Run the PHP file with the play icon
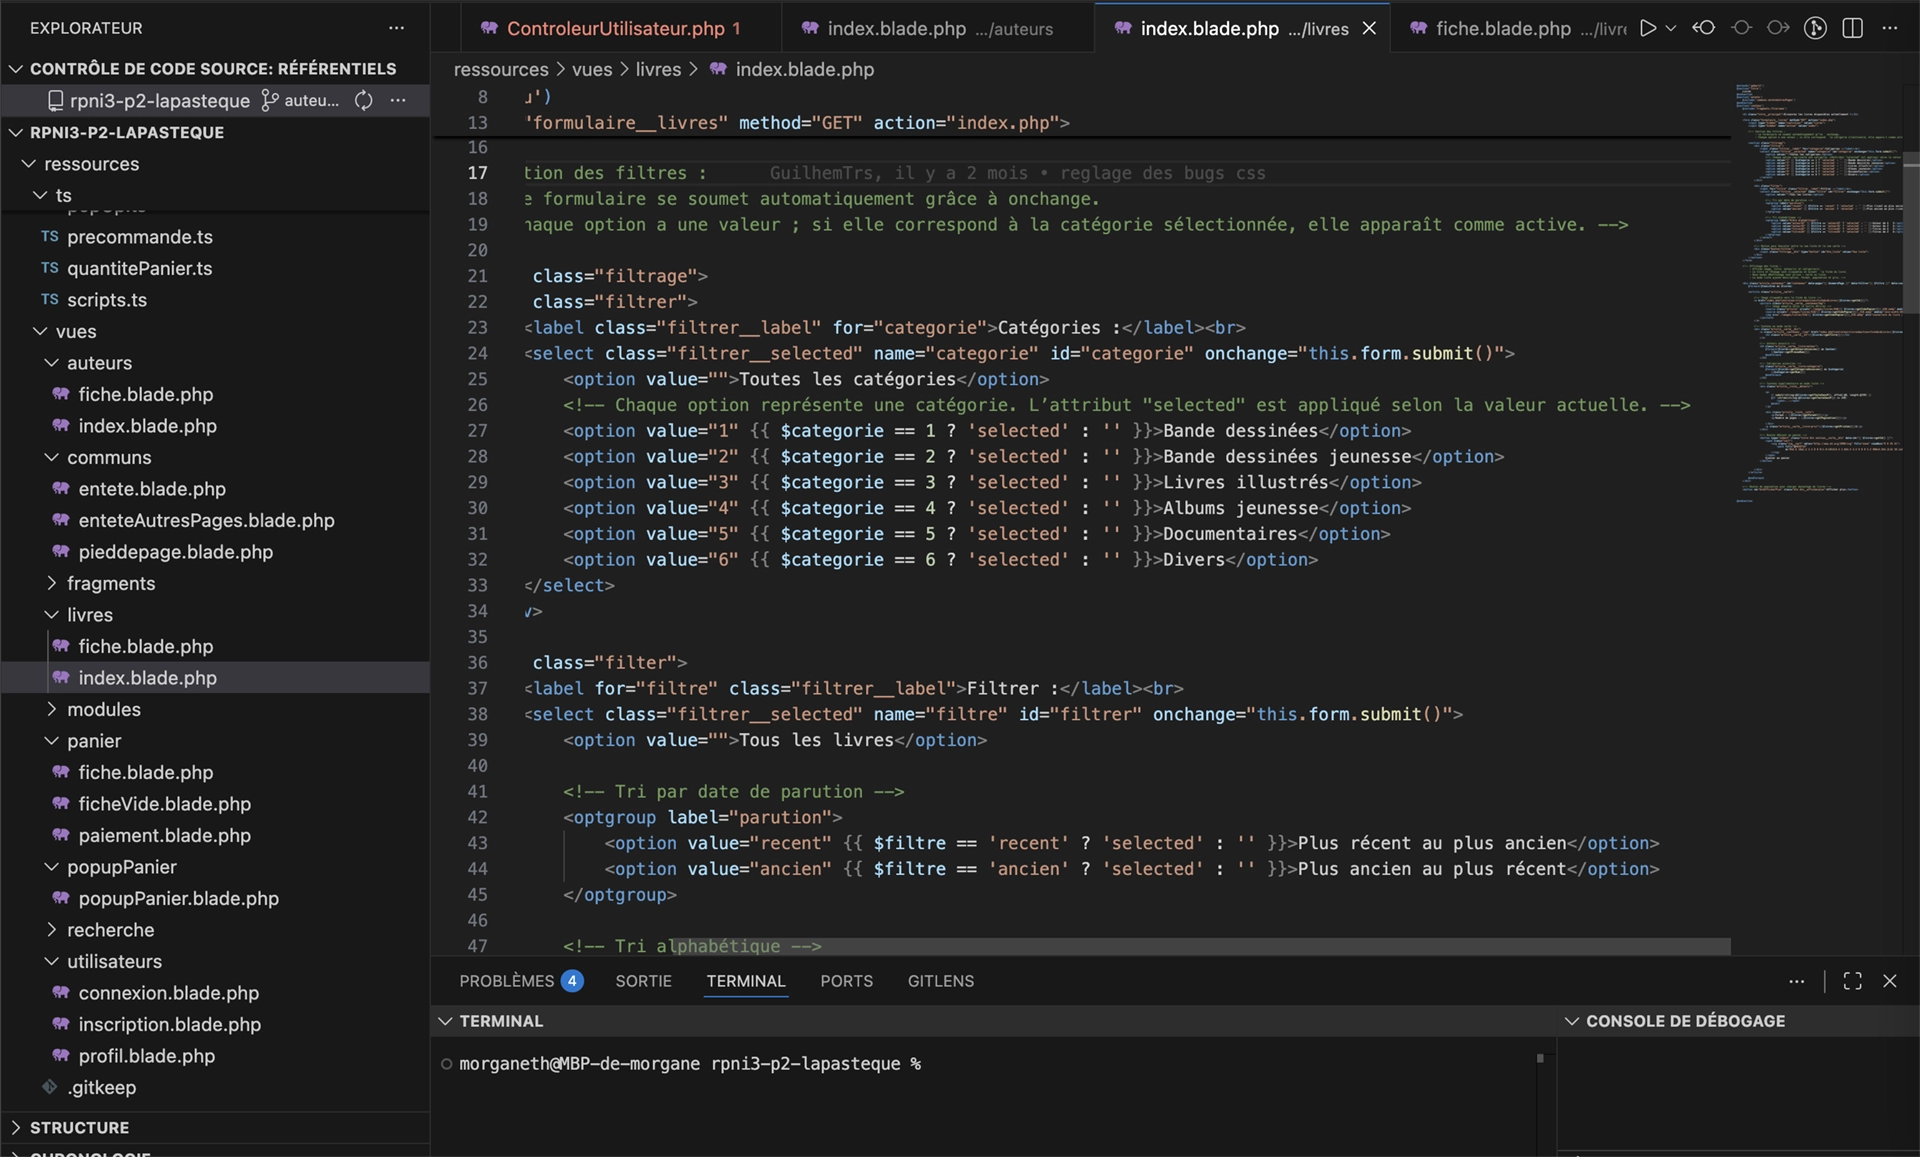 point(1648,28)
